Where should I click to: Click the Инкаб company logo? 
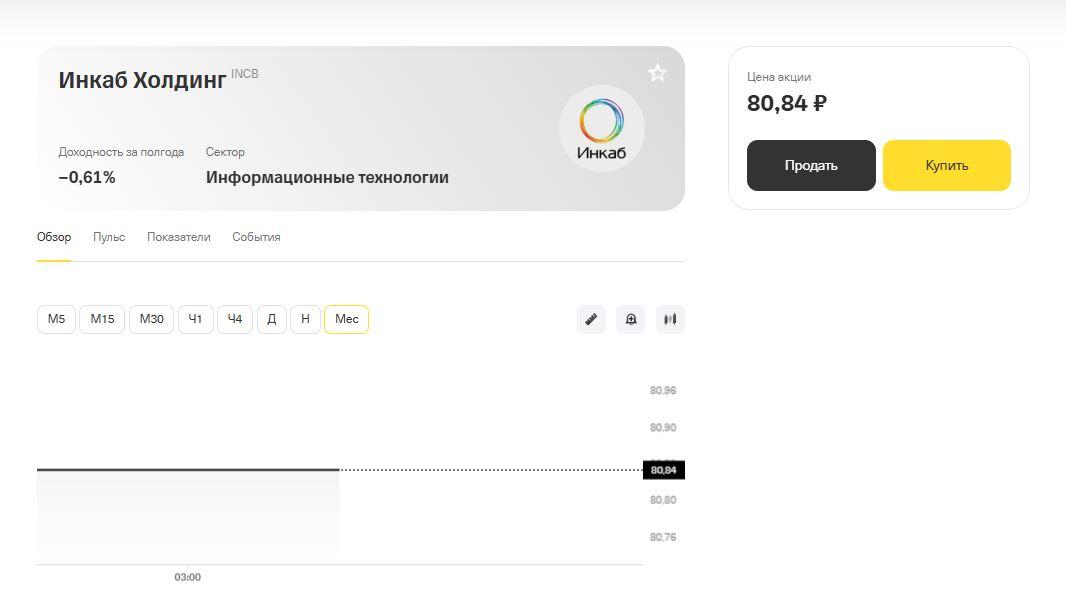tap(602, 128)
